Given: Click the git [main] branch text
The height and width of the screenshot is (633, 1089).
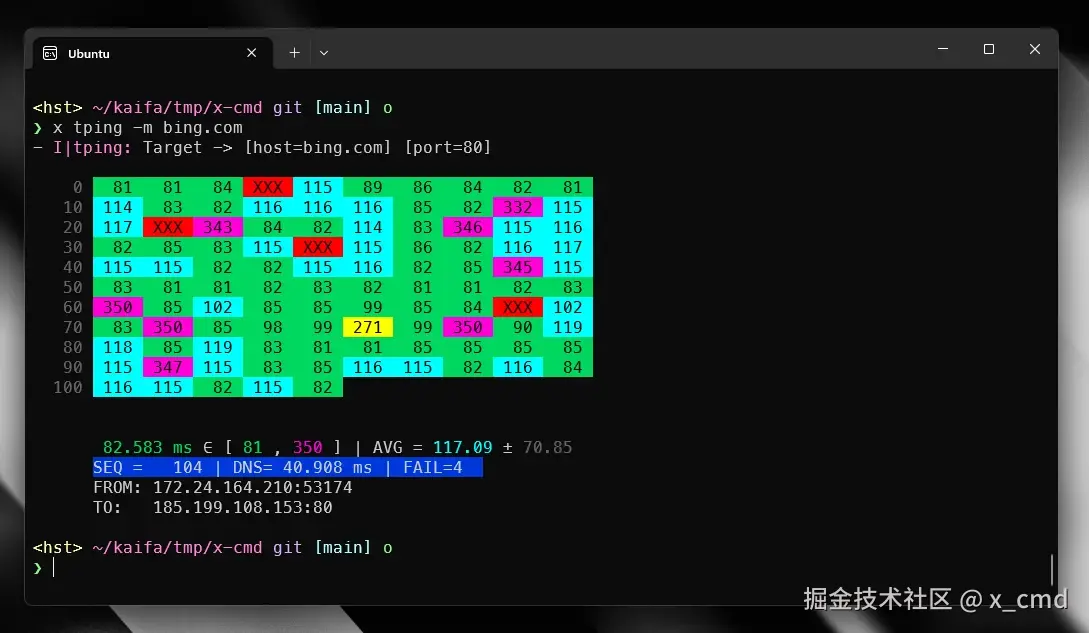Looking at the screenshot, I should 318,547.
